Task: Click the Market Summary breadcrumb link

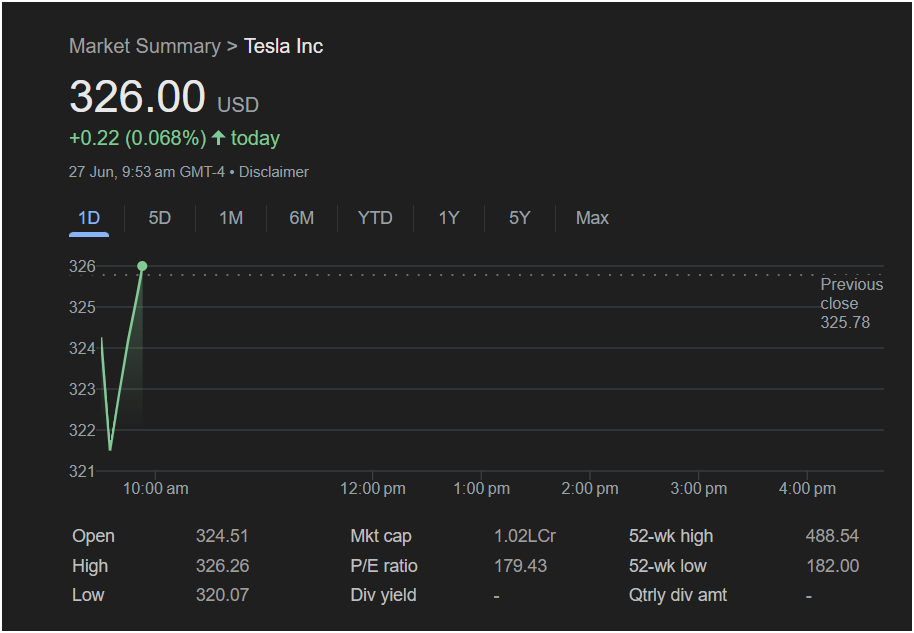Action: tap(145, 46)
